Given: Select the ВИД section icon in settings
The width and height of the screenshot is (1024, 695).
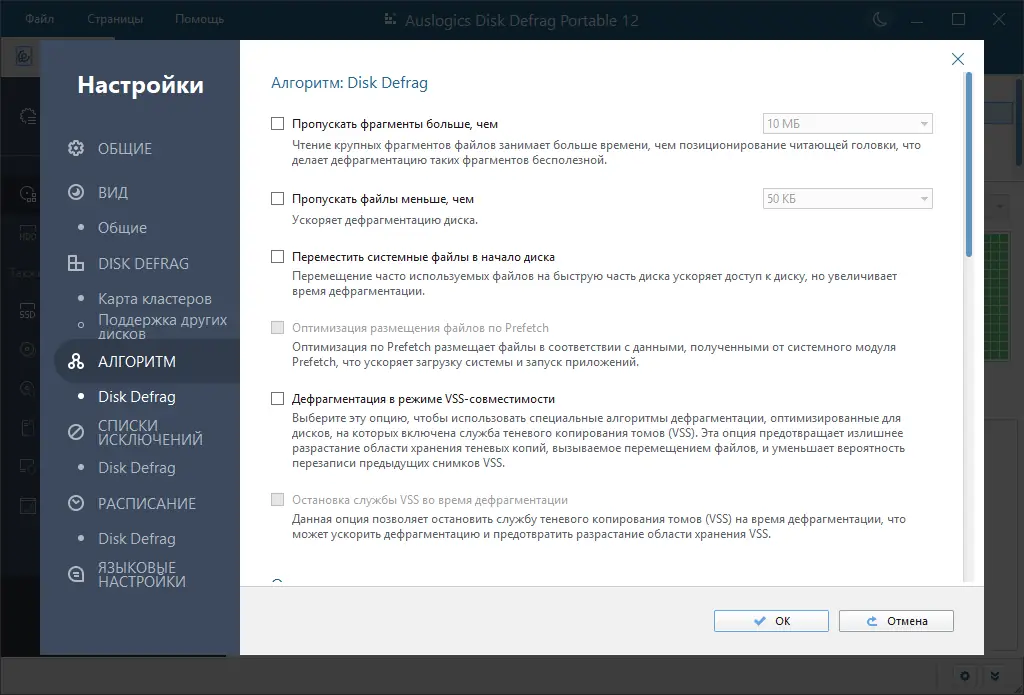Looking at the screenshot, I should pos(75,192).
